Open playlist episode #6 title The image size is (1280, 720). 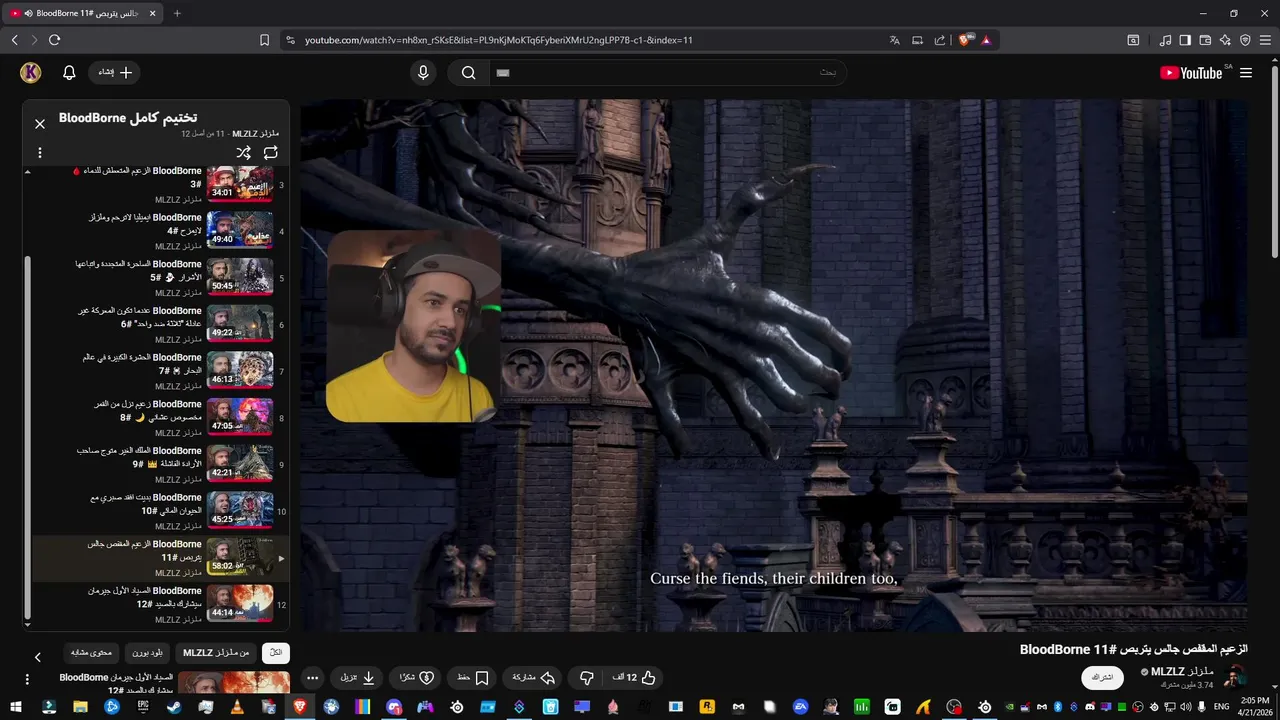[x=139, y=318]
